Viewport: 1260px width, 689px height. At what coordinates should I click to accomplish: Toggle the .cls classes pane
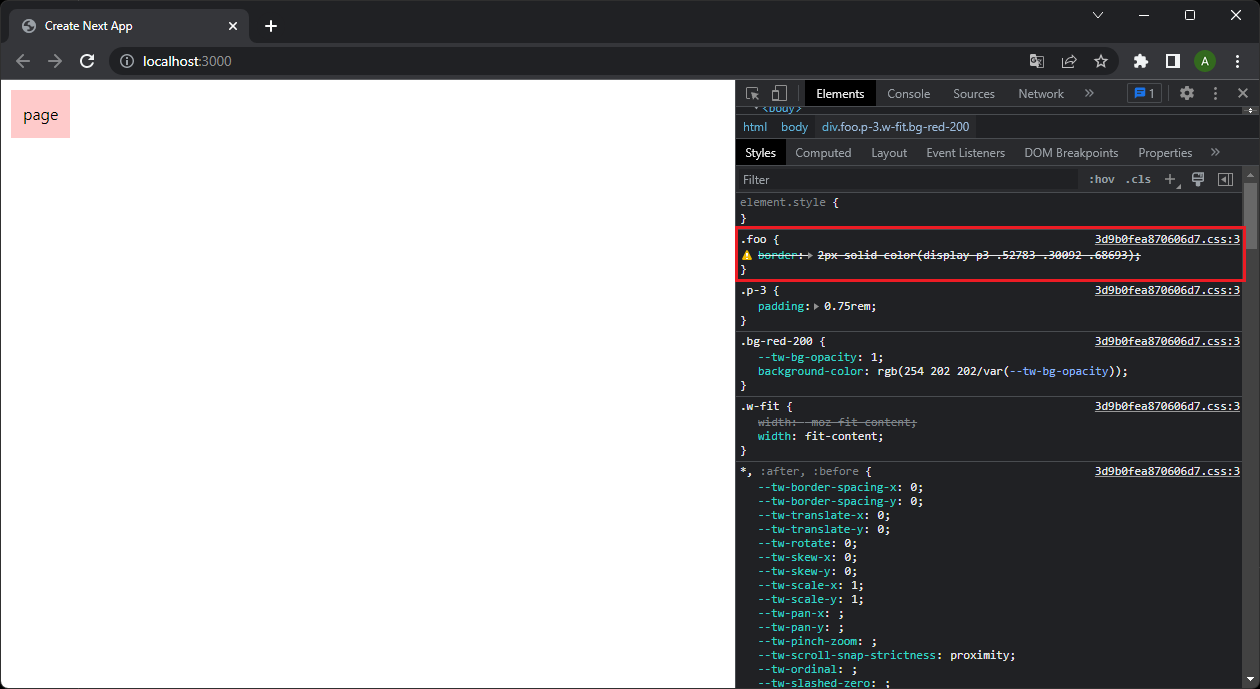click(x=1138, y=179)
